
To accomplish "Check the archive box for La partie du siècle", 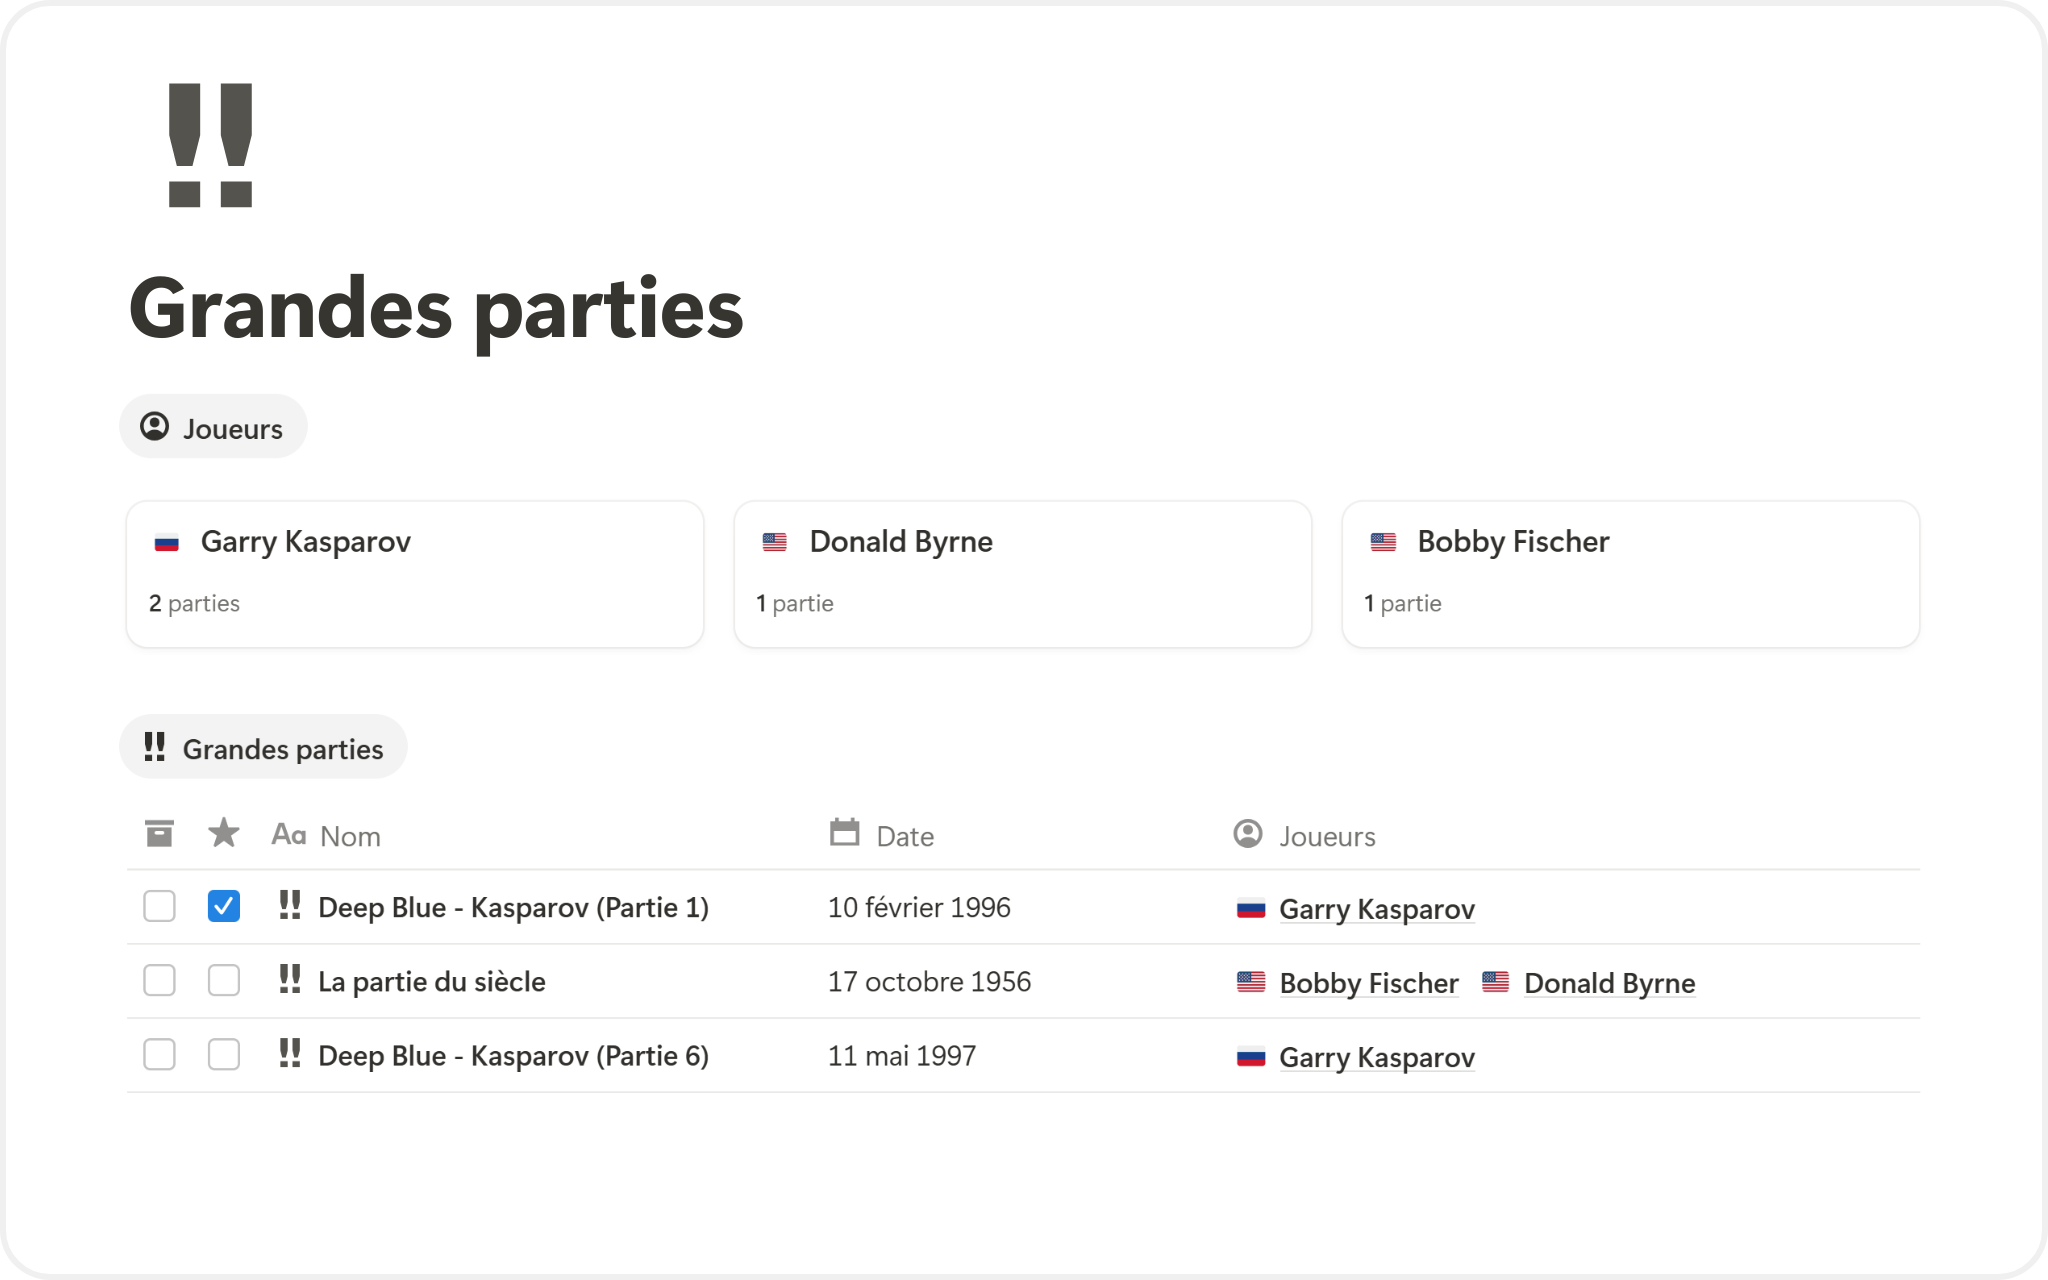I will [159, 980].
